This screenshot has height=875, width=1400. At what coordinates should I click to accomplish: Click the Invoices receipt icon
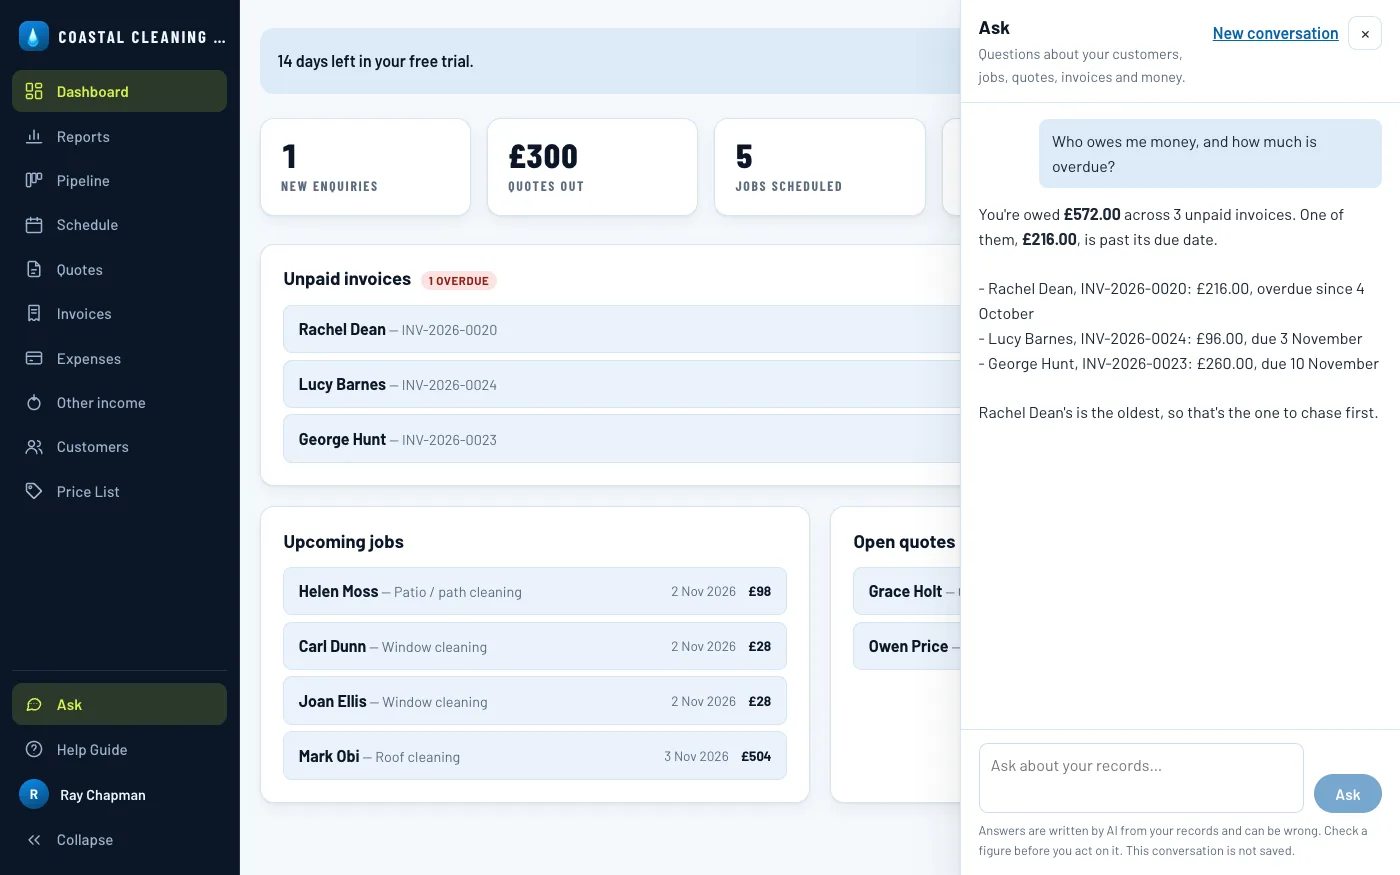(x=34, y=313)
